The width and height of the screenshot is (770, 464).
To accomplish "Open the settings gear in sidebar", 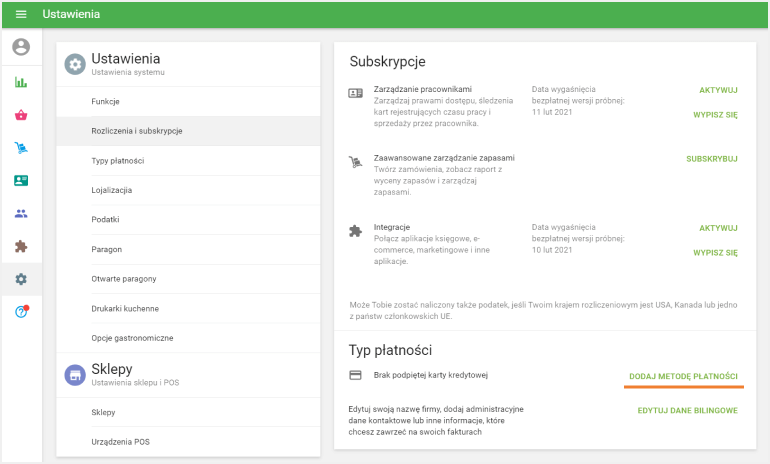I will pos(21,279).
